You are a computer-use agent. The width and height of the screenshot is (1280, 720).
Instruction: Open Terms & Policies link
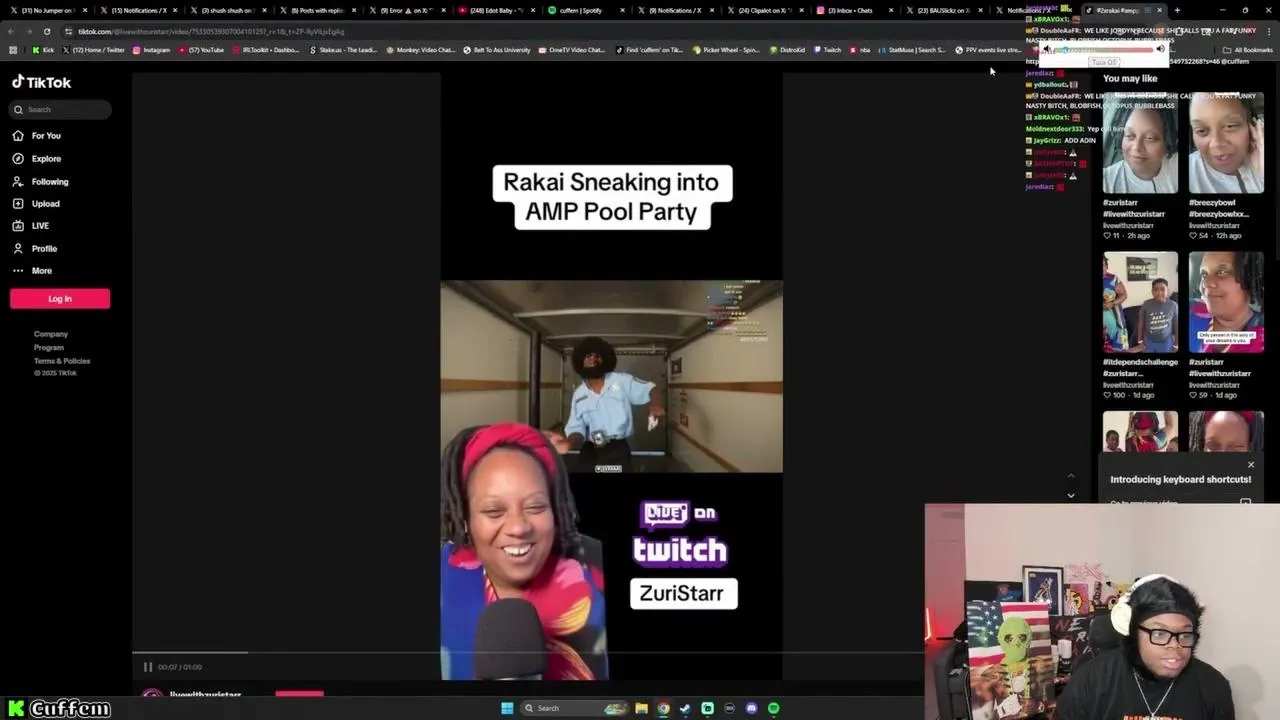click(x=62, y=360)
